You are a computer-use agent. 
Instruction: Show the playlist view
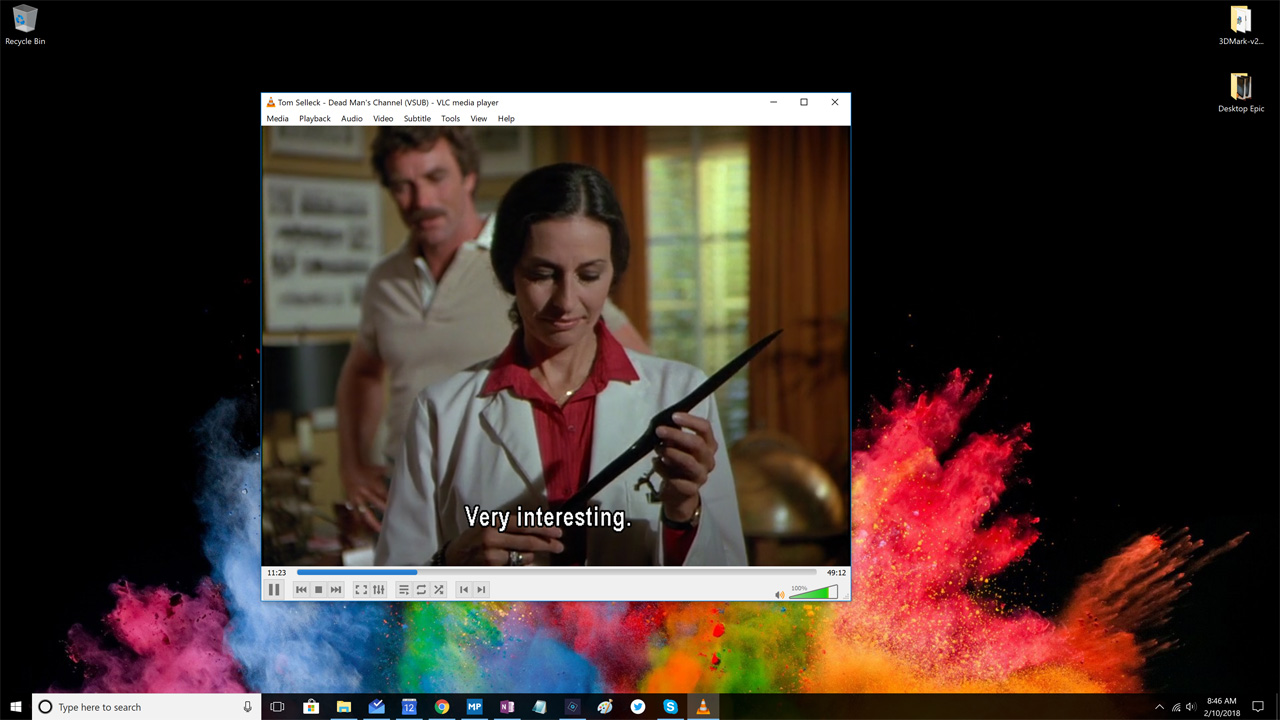click(403, 589)
